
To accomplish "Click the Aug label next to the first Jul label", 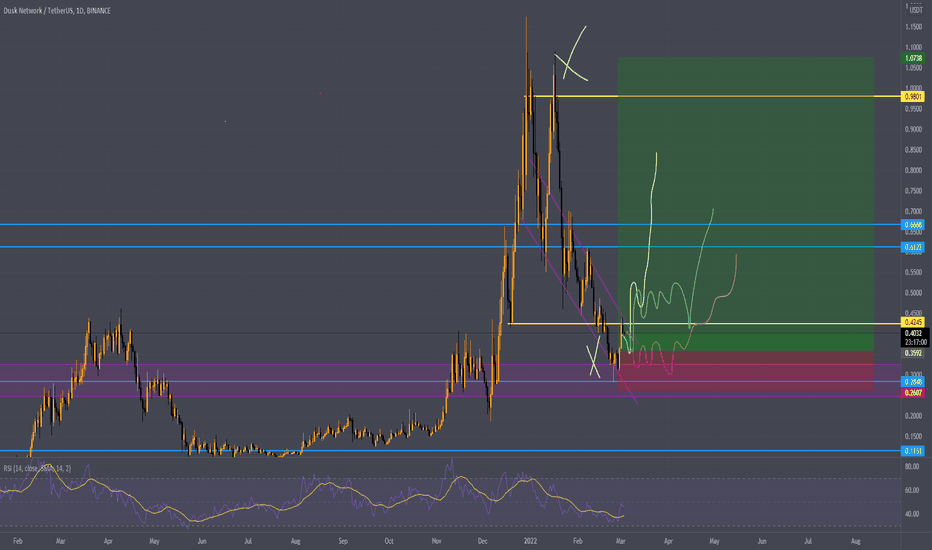I will [295, 541].
